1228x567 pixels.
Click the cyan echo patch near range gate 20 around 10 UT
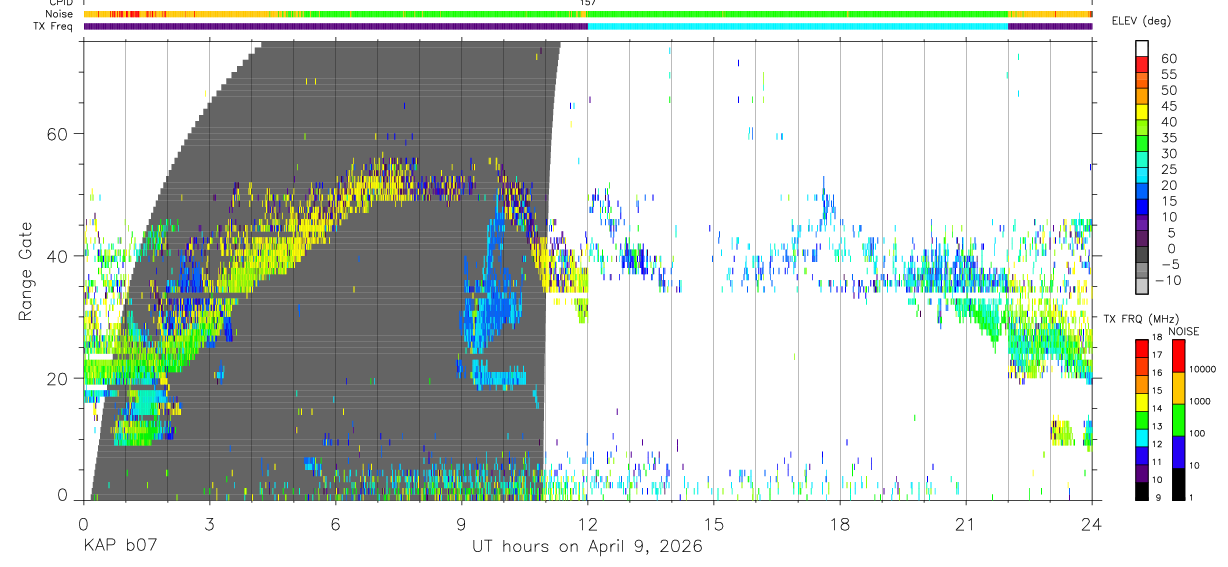click(497, 377)
